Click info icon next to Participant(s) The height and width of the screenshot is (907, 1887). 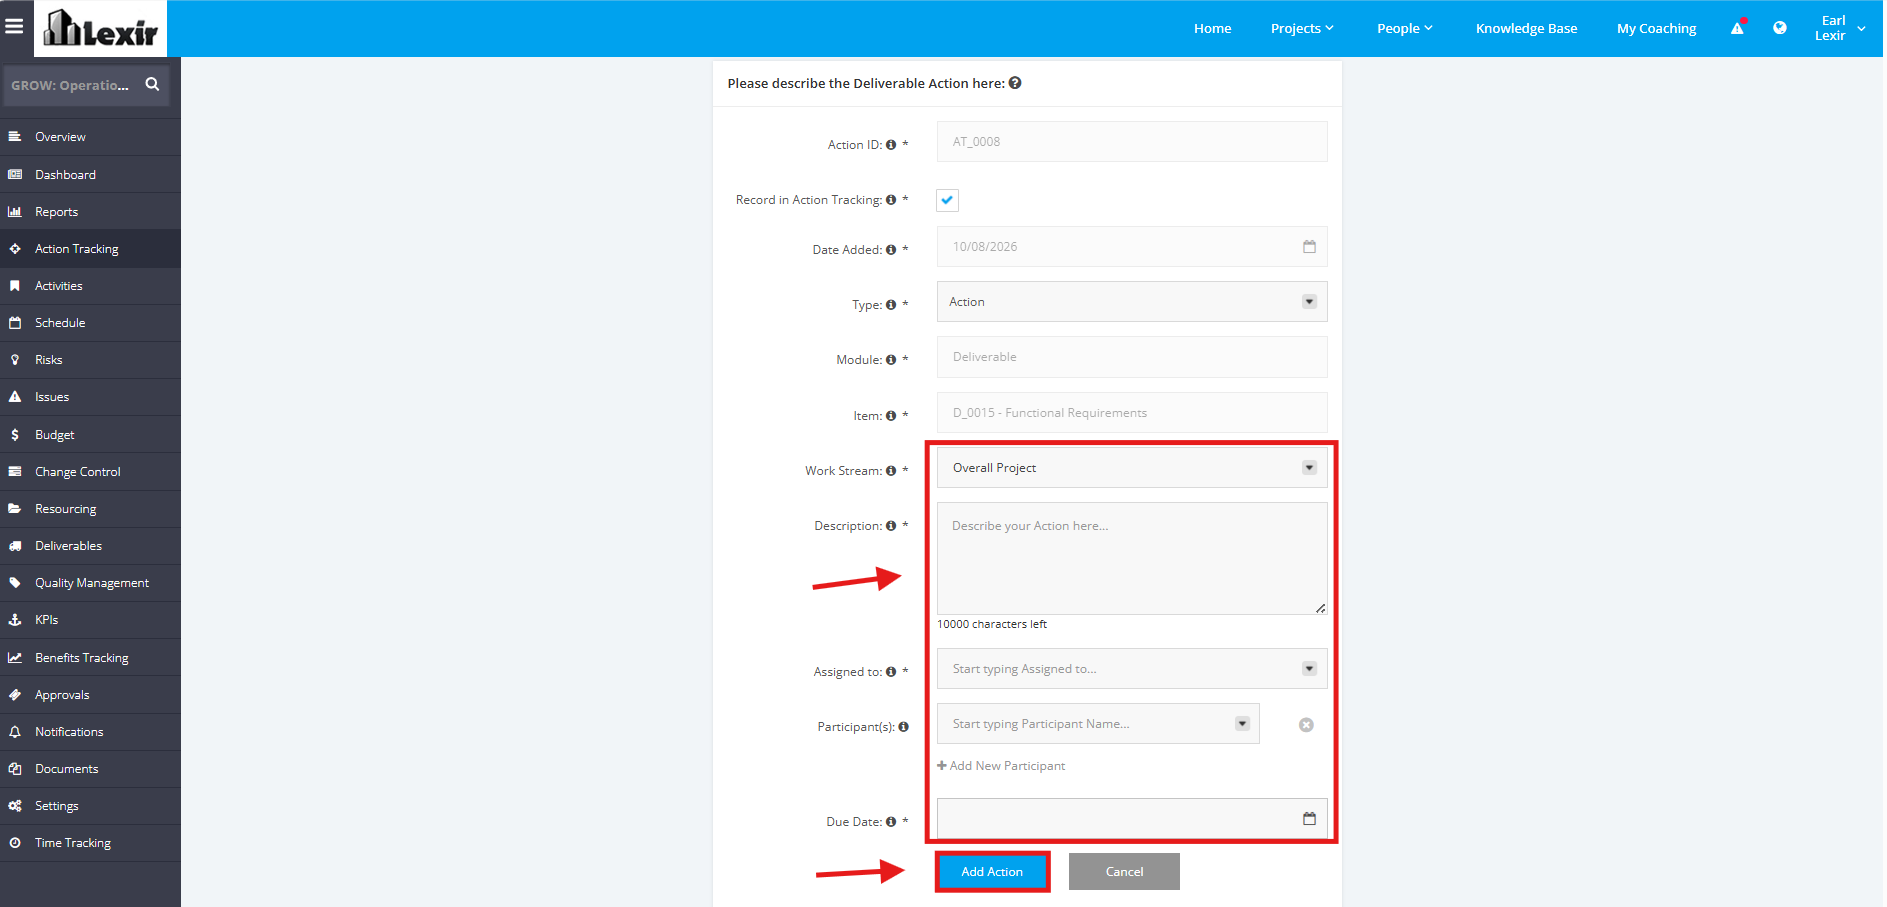click(x=904, y=727)
